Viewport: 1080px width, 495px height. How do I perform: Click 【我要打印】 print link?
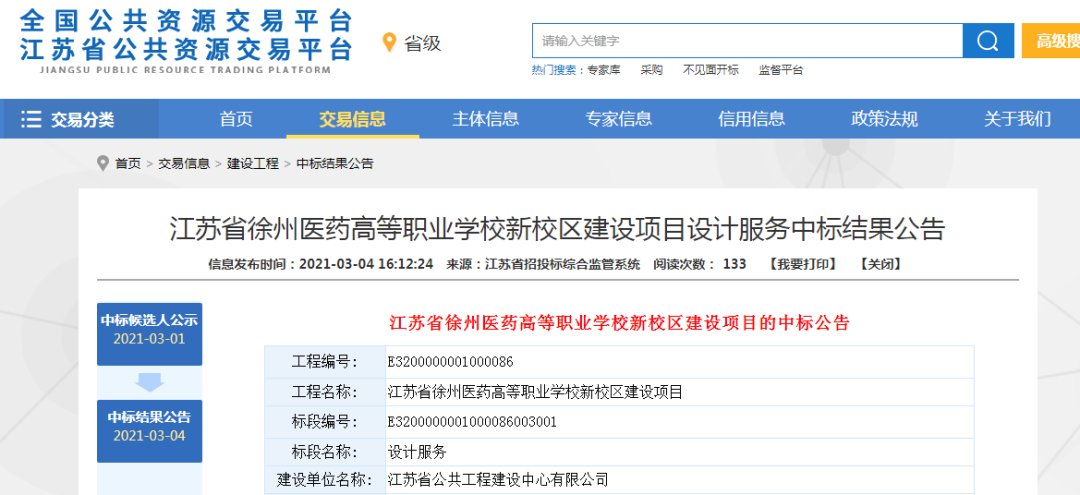coord(802,264)
